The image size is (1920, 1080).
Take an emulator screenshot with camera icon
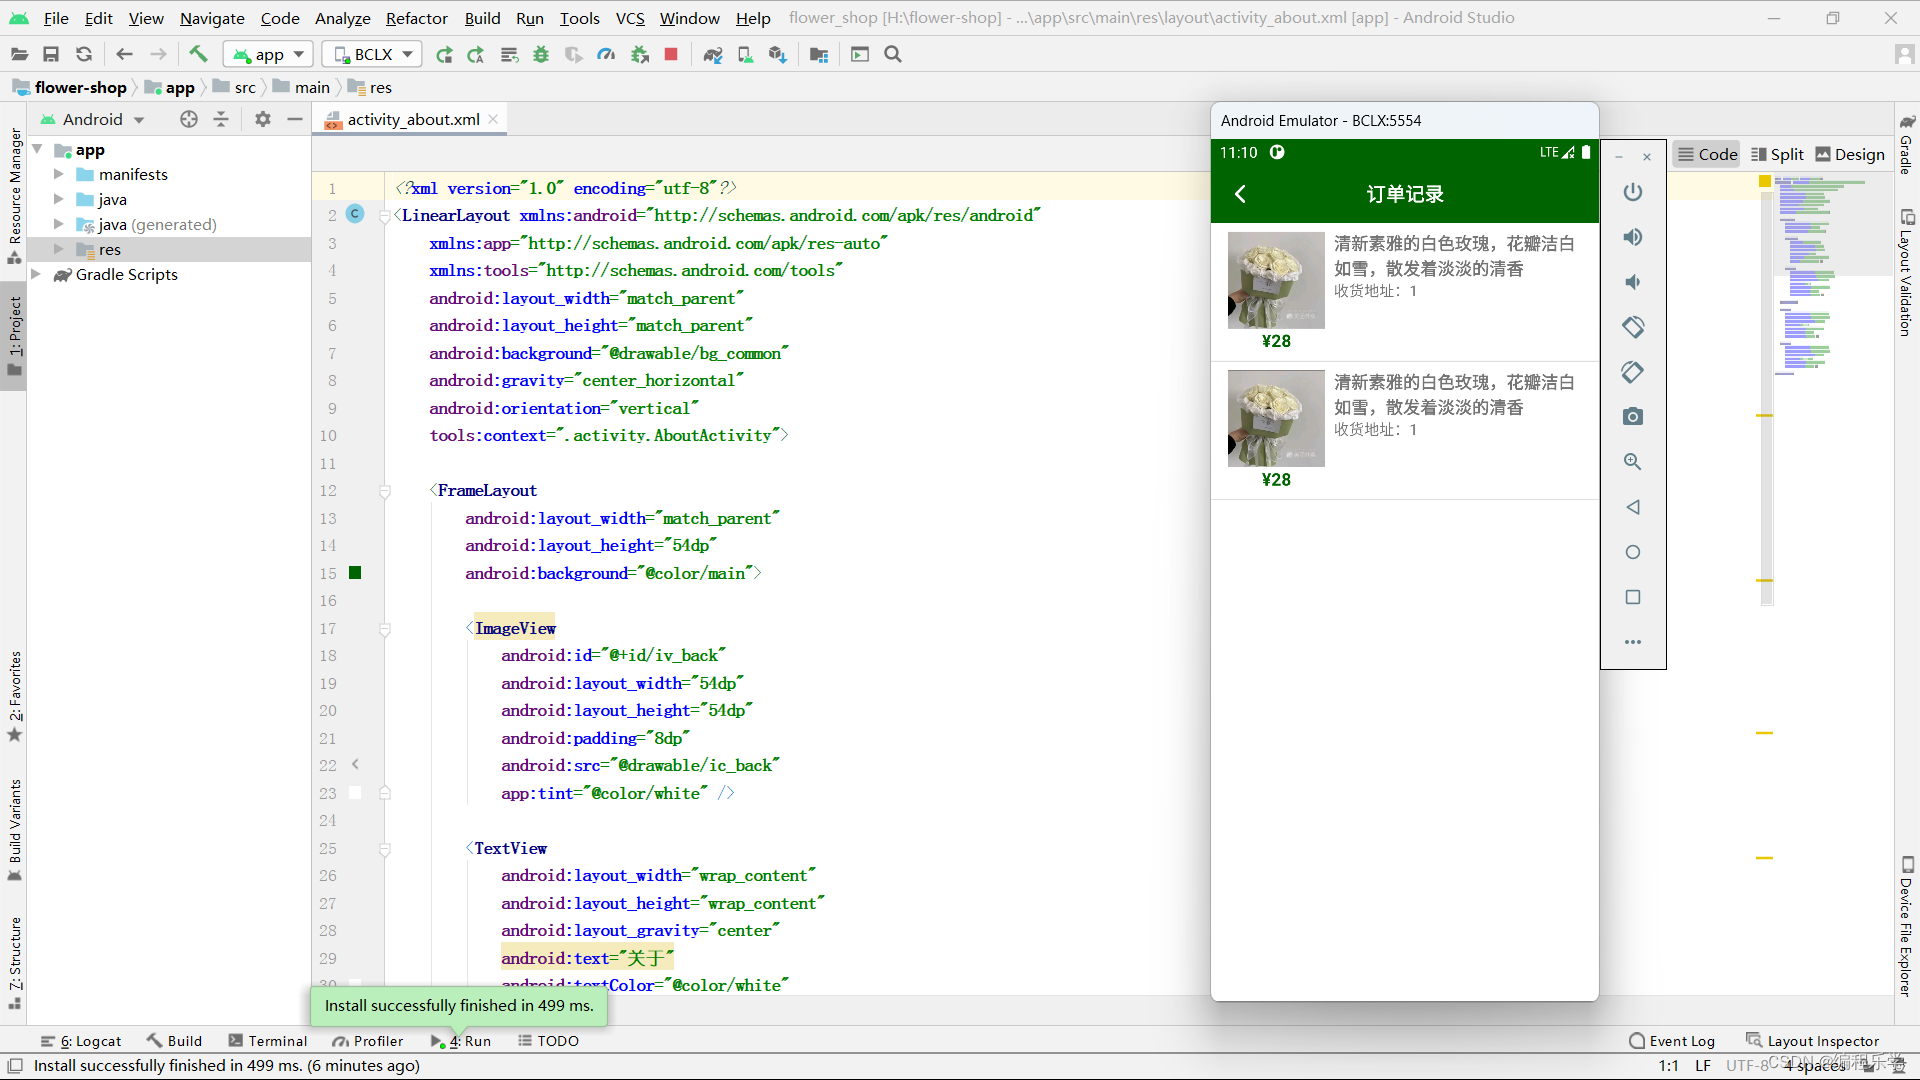pos(1633,417)
